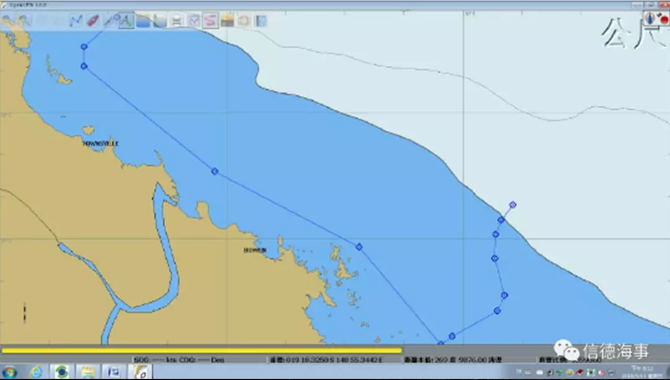Screen dimensions: 670x380
Task: Click the yellow chart selection bar
Action: pos(202,351)
